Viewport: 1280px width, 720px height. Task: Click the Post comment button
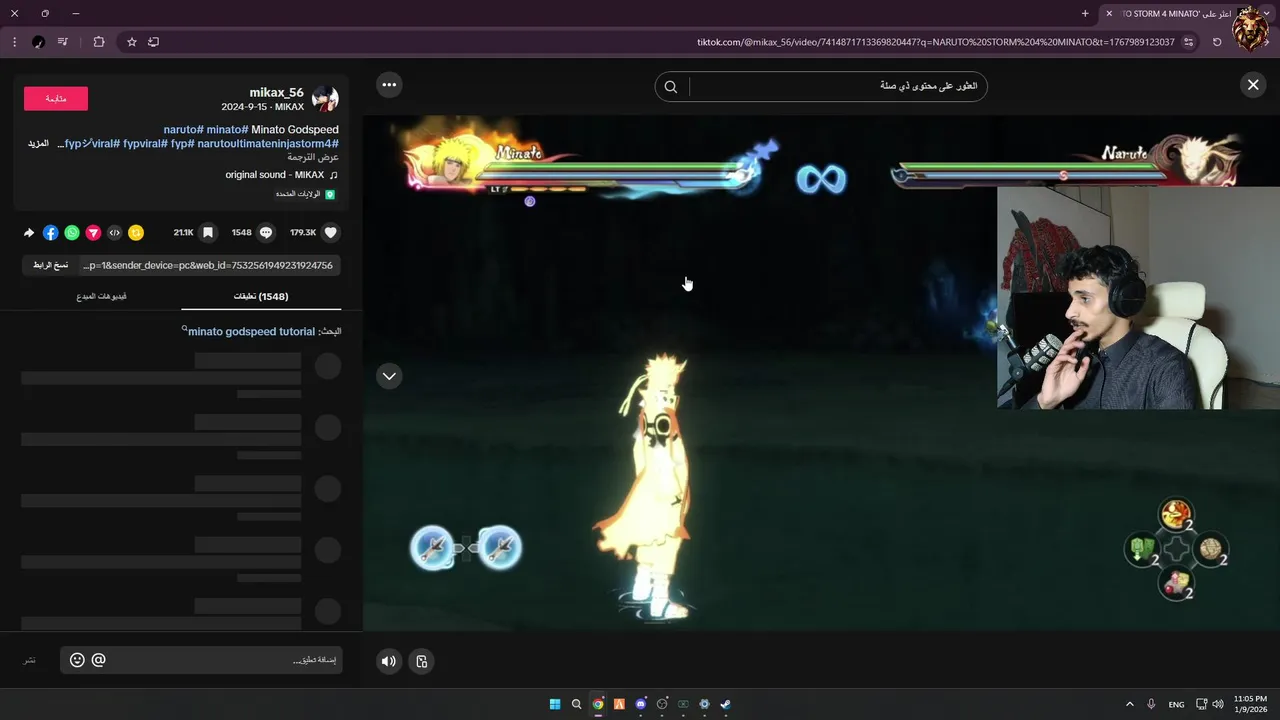[30, 660]
